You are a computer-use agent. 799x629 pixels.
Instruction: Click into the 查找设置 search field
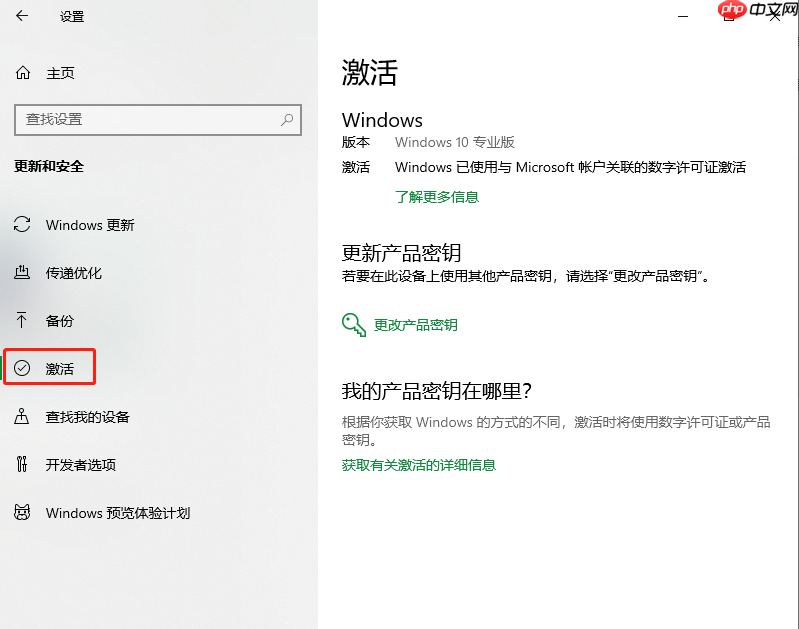pyautogui.click(x=158, y=120)
